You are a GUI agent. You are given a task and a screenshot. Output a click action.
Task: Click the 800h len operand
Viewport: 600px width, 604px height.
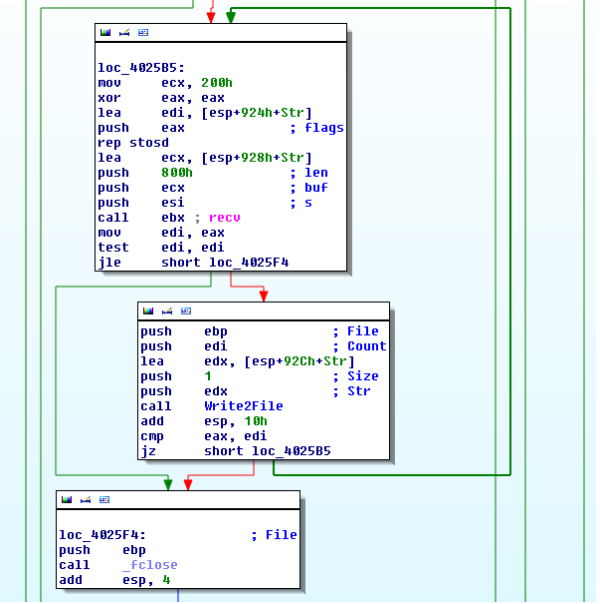176,173
